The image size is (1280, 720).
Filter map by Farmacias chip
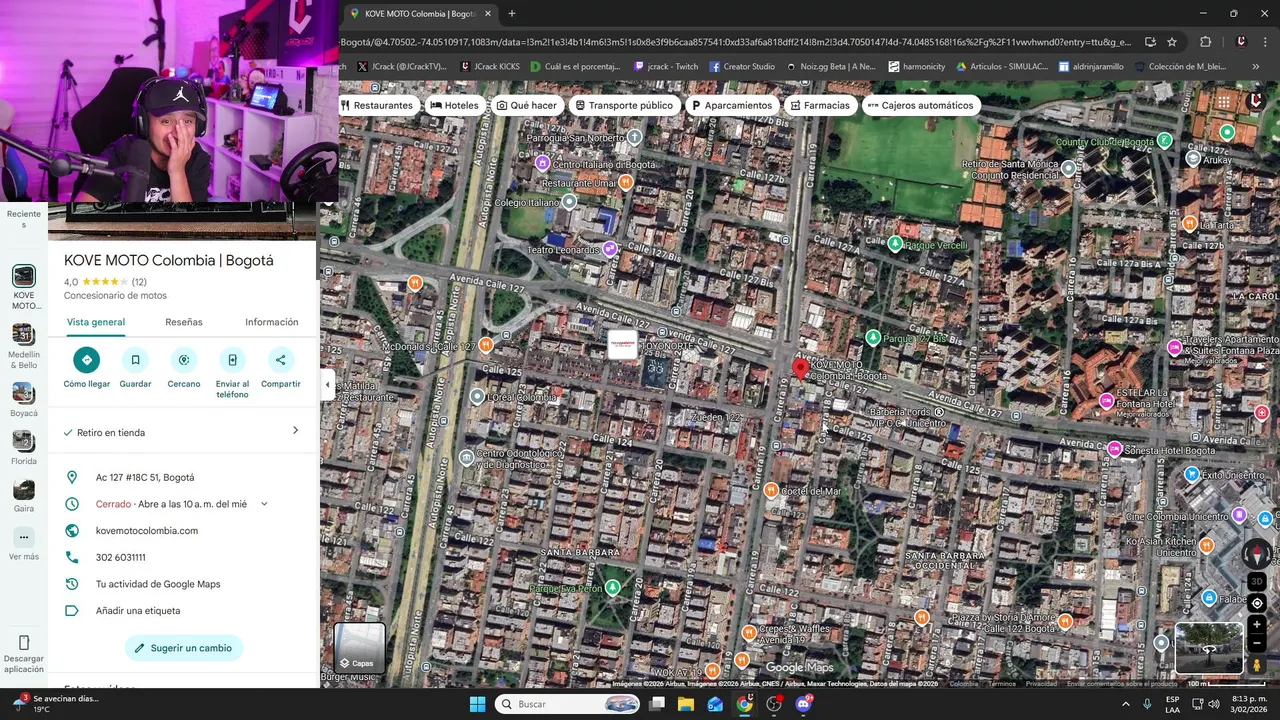point(820,105)
